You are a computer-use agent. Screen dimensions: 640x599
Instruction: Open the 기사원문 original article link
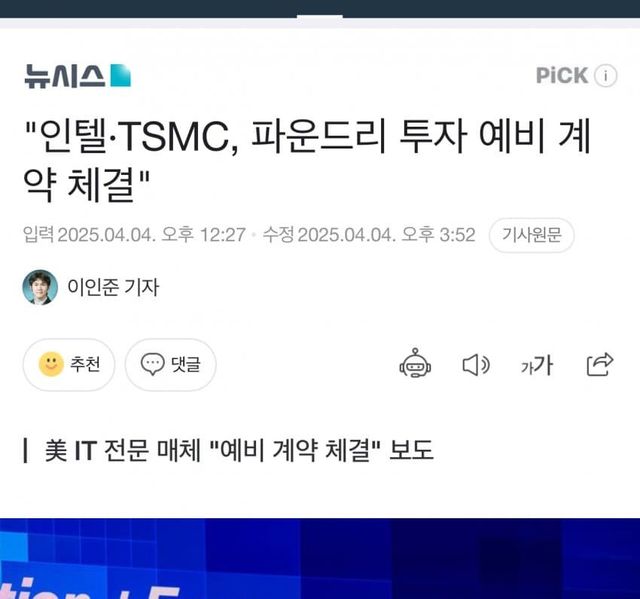[531, 235]
